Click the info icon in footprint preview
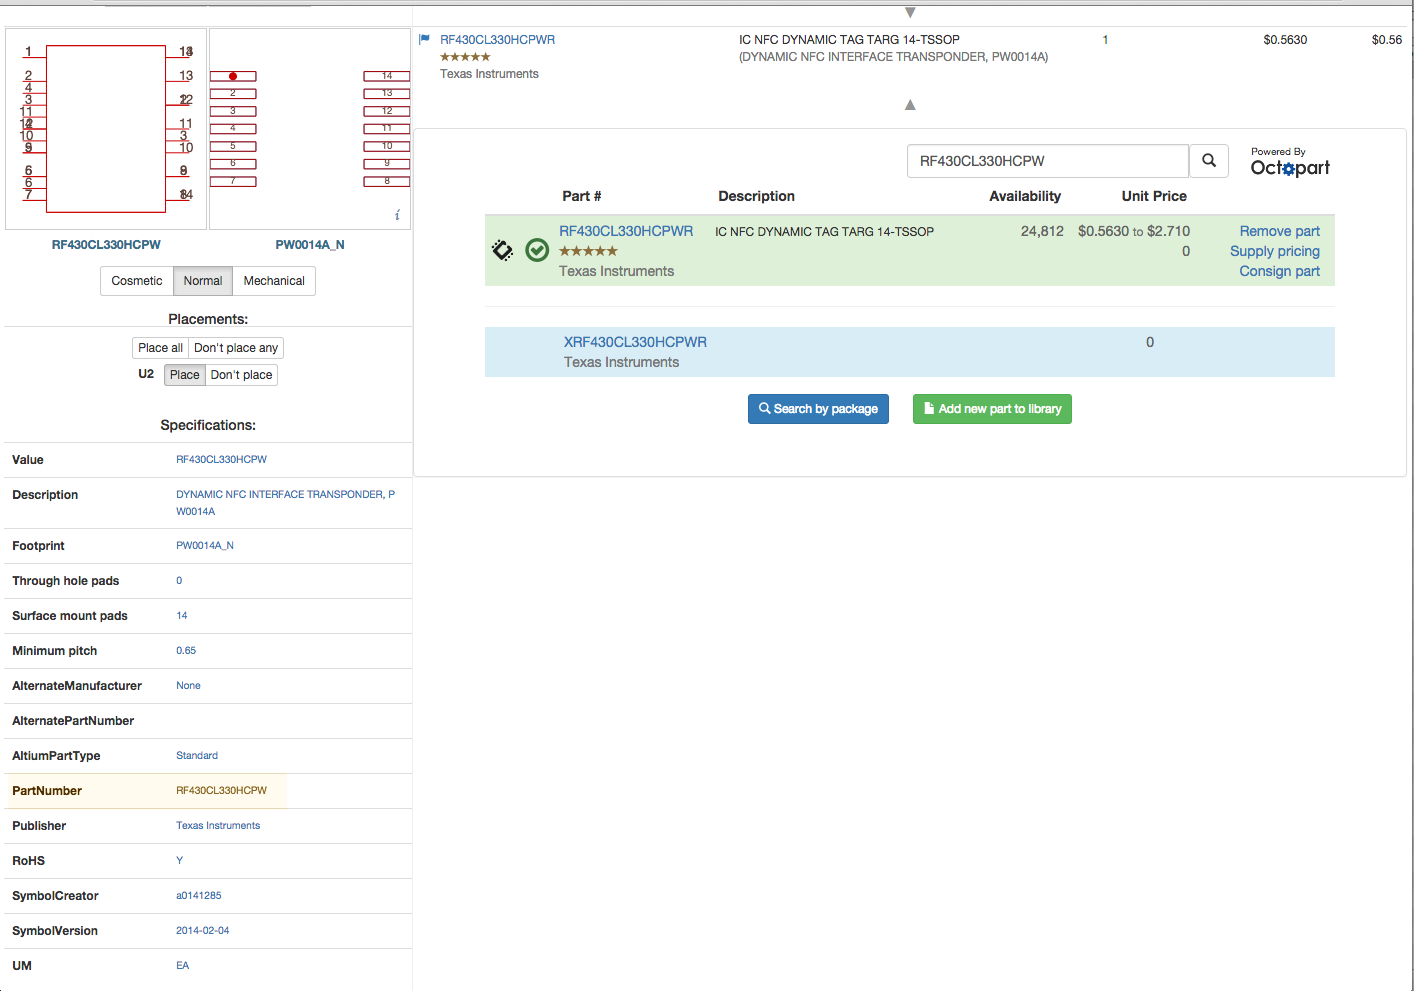The height and width of the screenshot is (991, 1414). pos(397,215)
